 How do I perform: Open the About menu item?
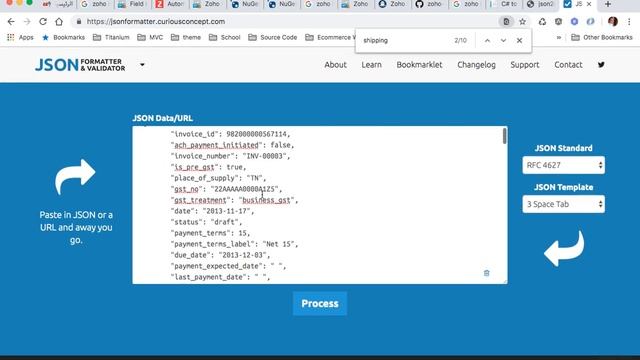[x=336, y=64]
